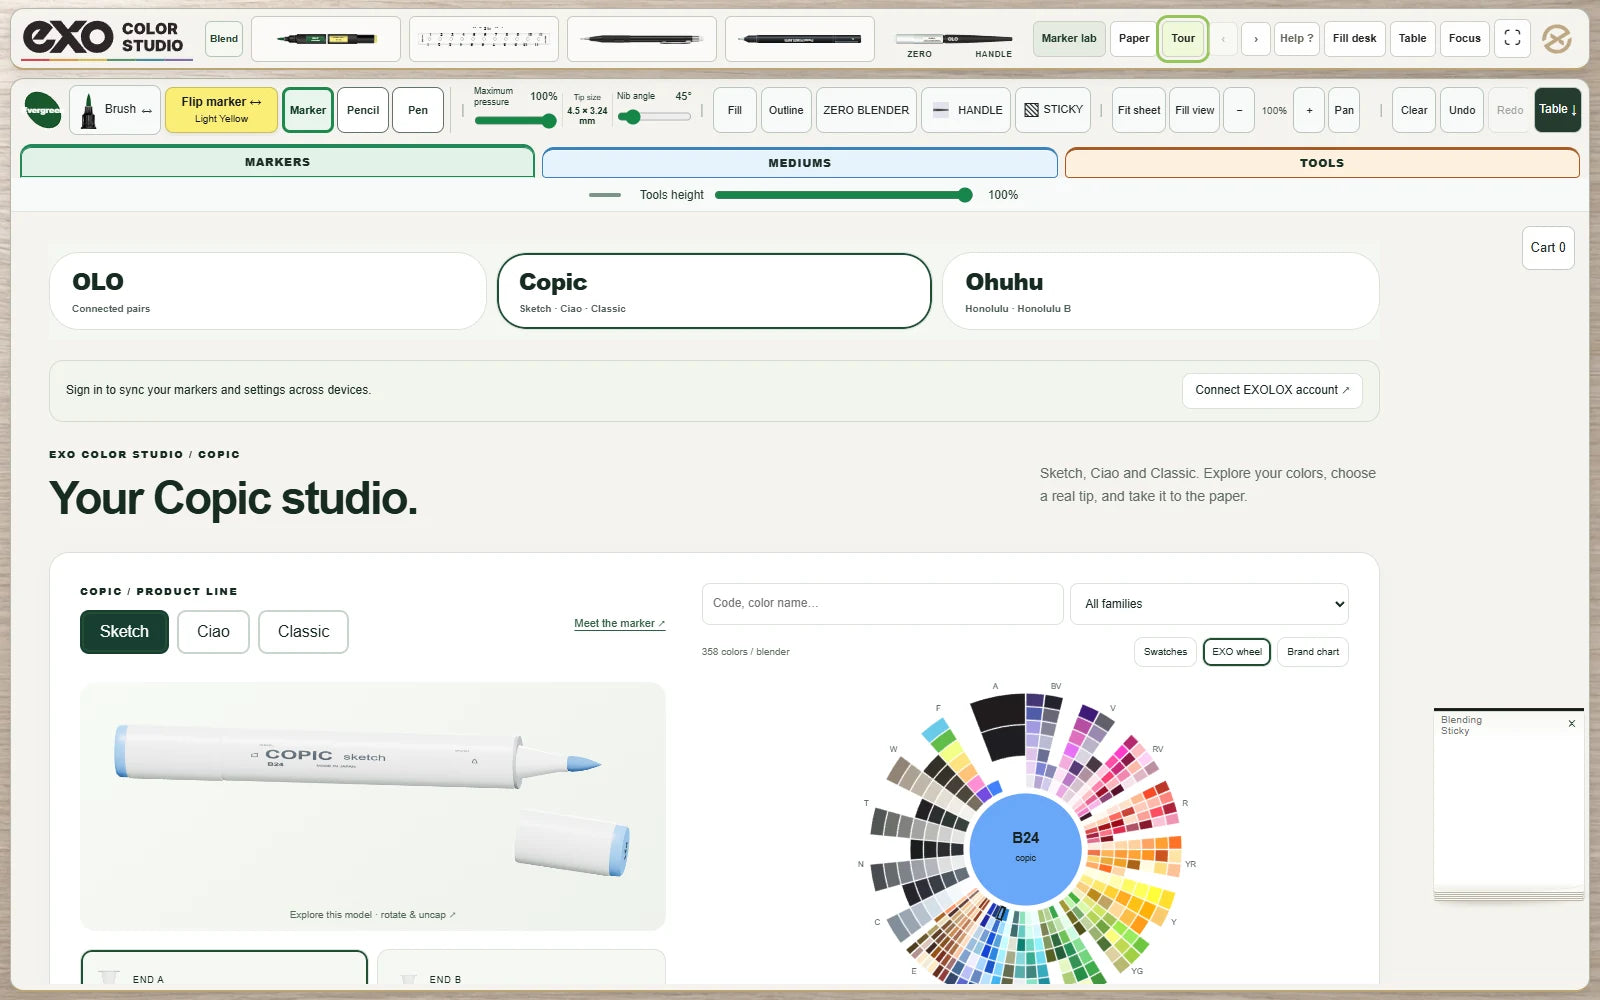Expand the Help menu
The width and height of the screenshot is (1600, 1000).
1296,39
